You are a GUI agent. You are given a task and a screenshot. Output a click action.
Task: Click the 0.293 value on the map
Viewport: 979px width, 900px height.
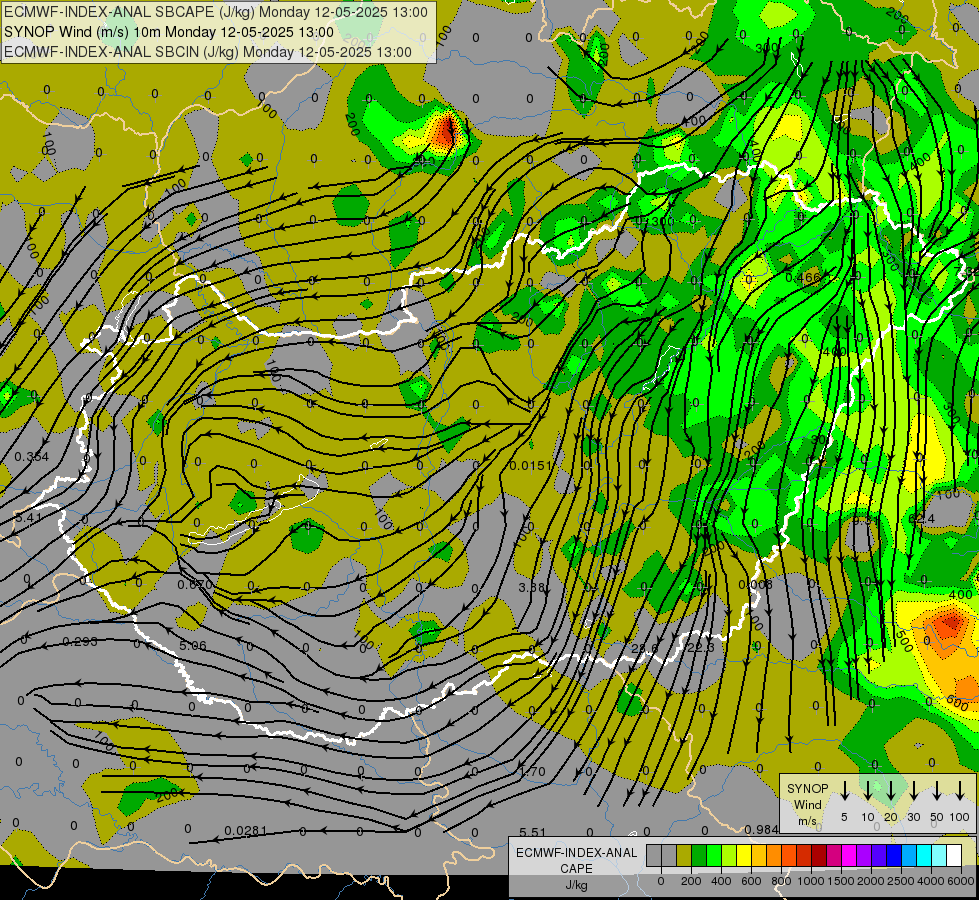(80, 641)
